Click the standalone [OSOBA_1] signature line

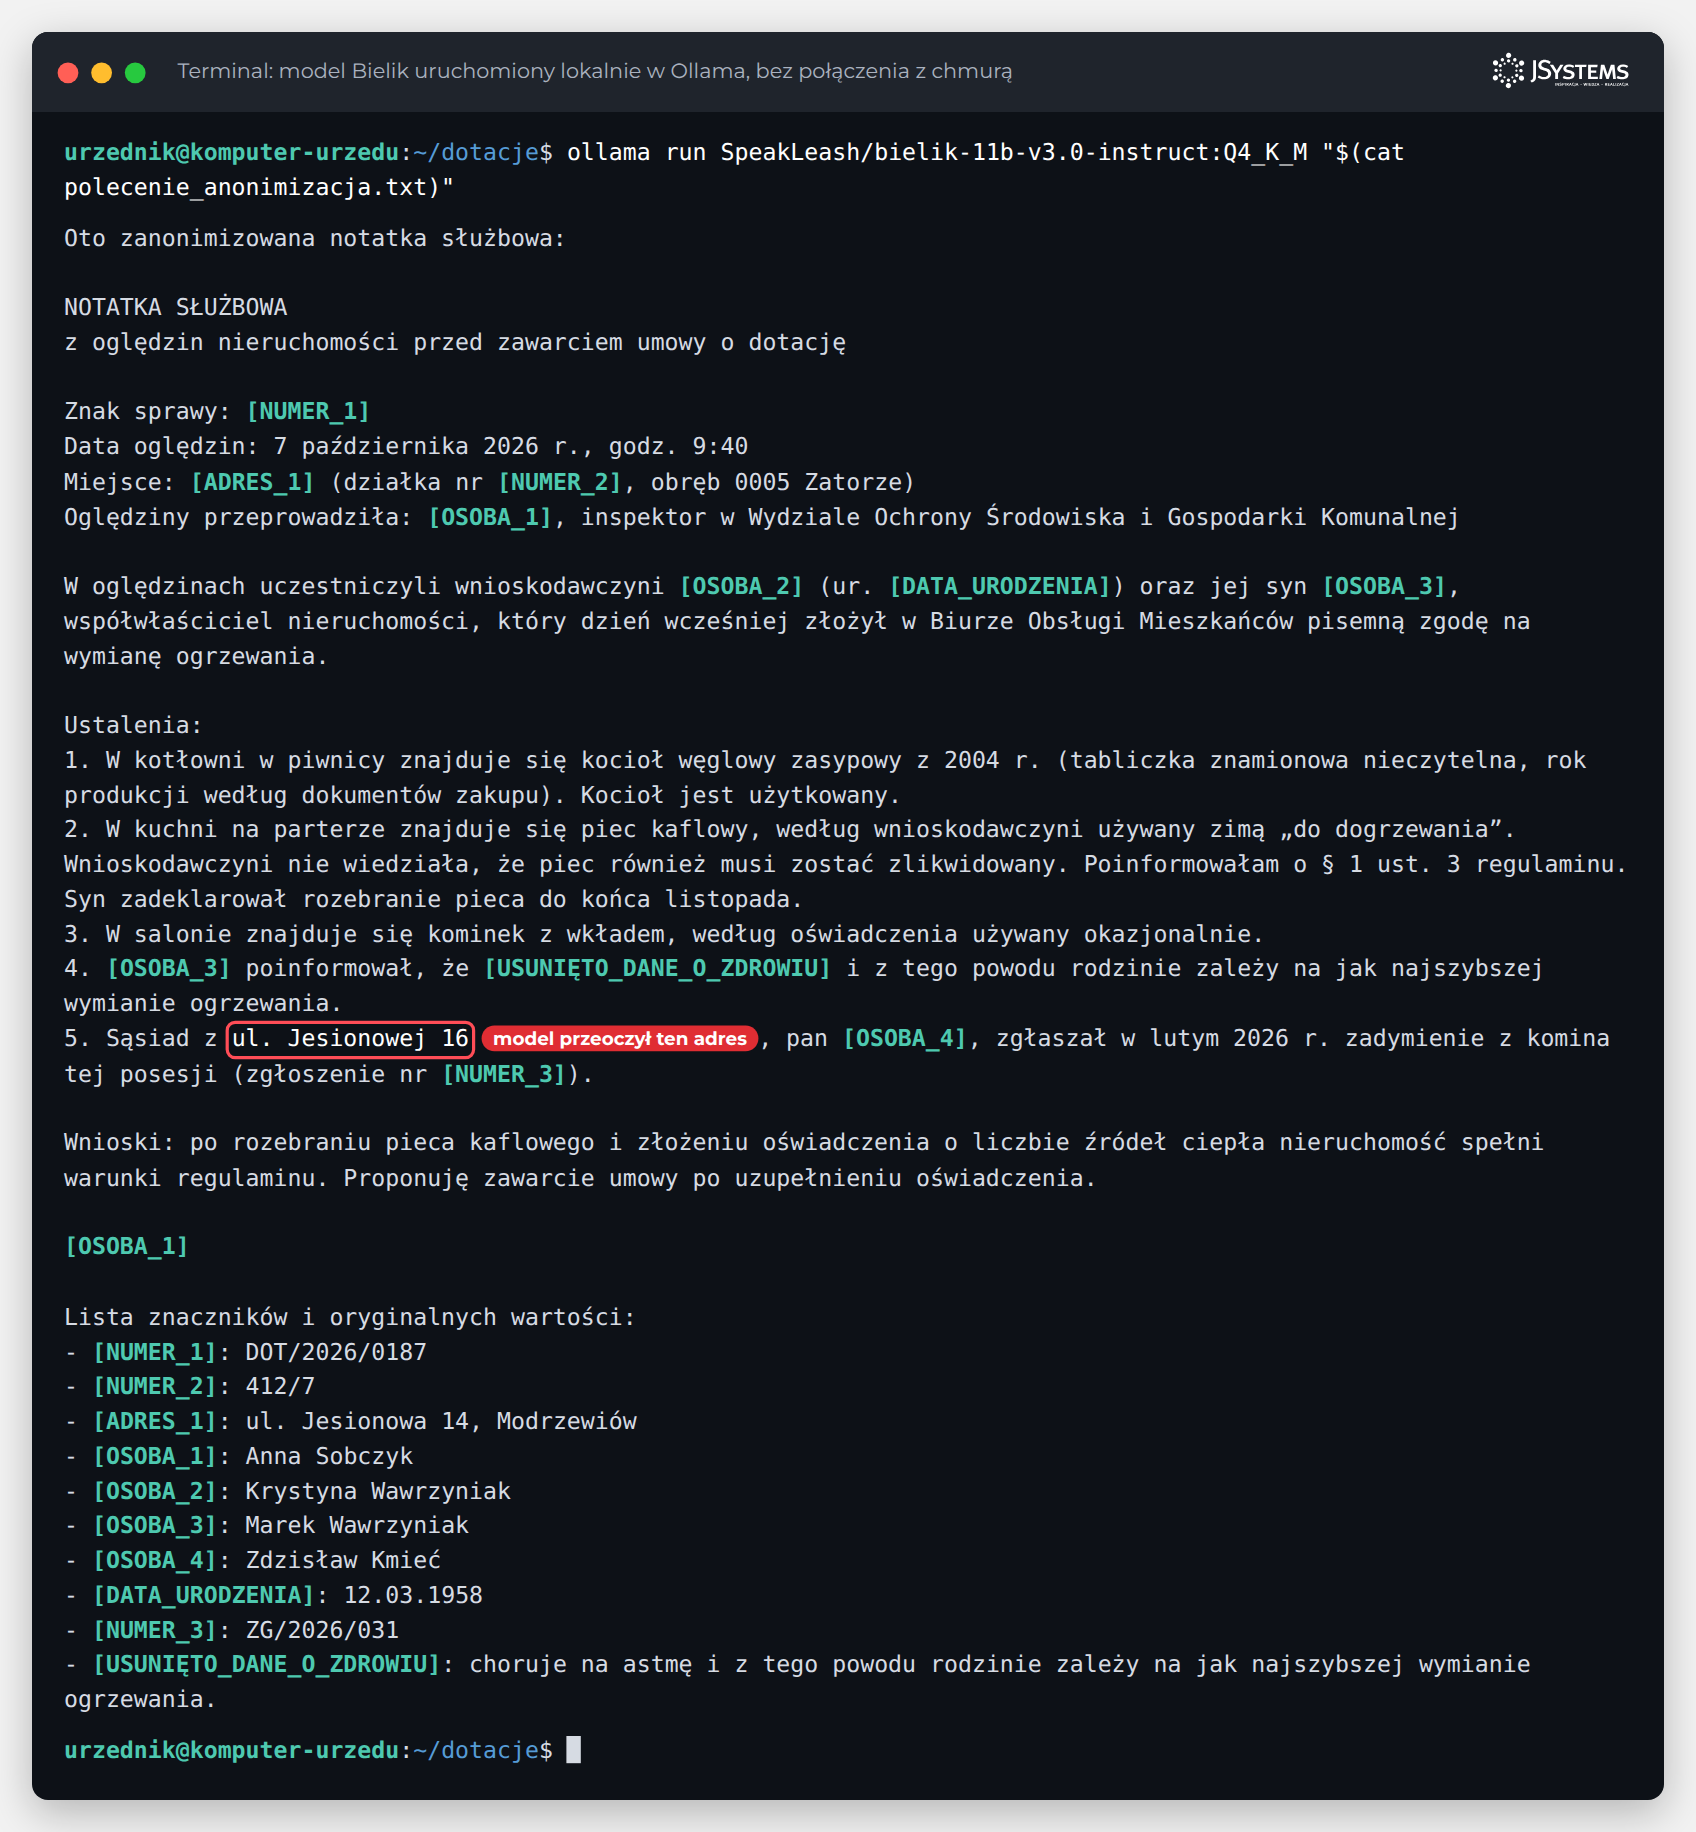[126, 1246]
